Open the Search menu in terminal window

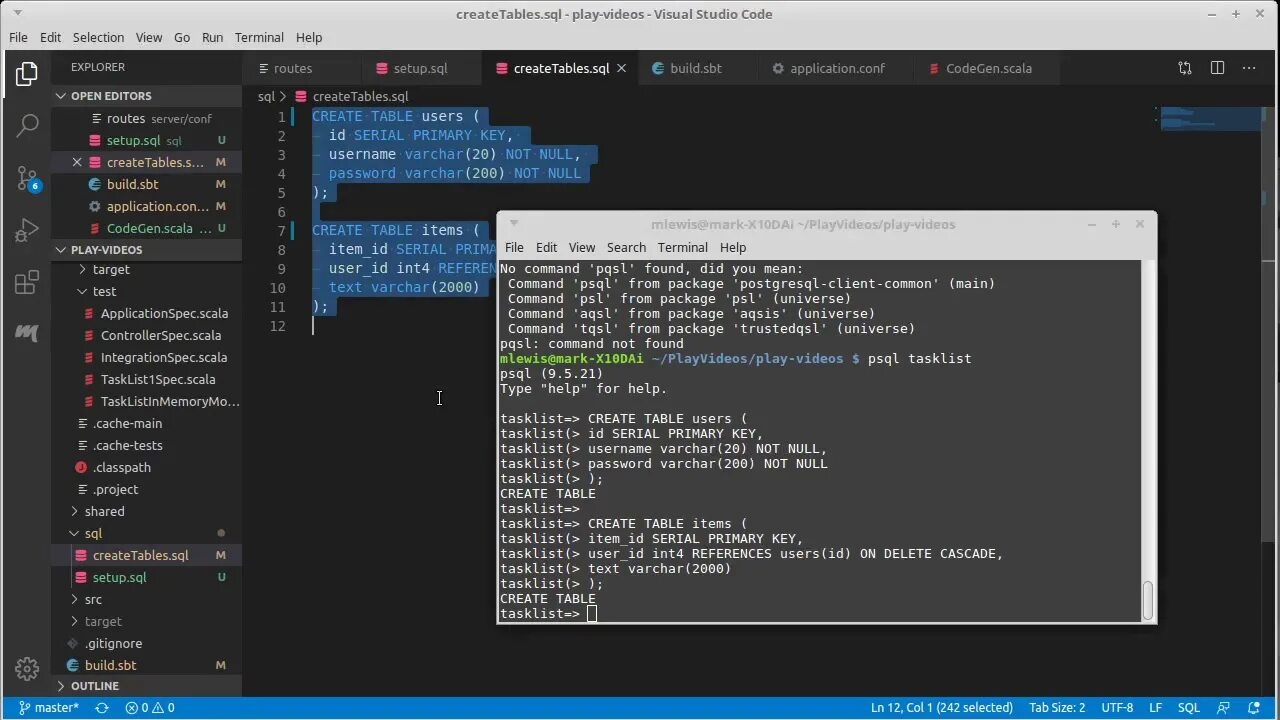pyautogui.click(x=626, y=247)
